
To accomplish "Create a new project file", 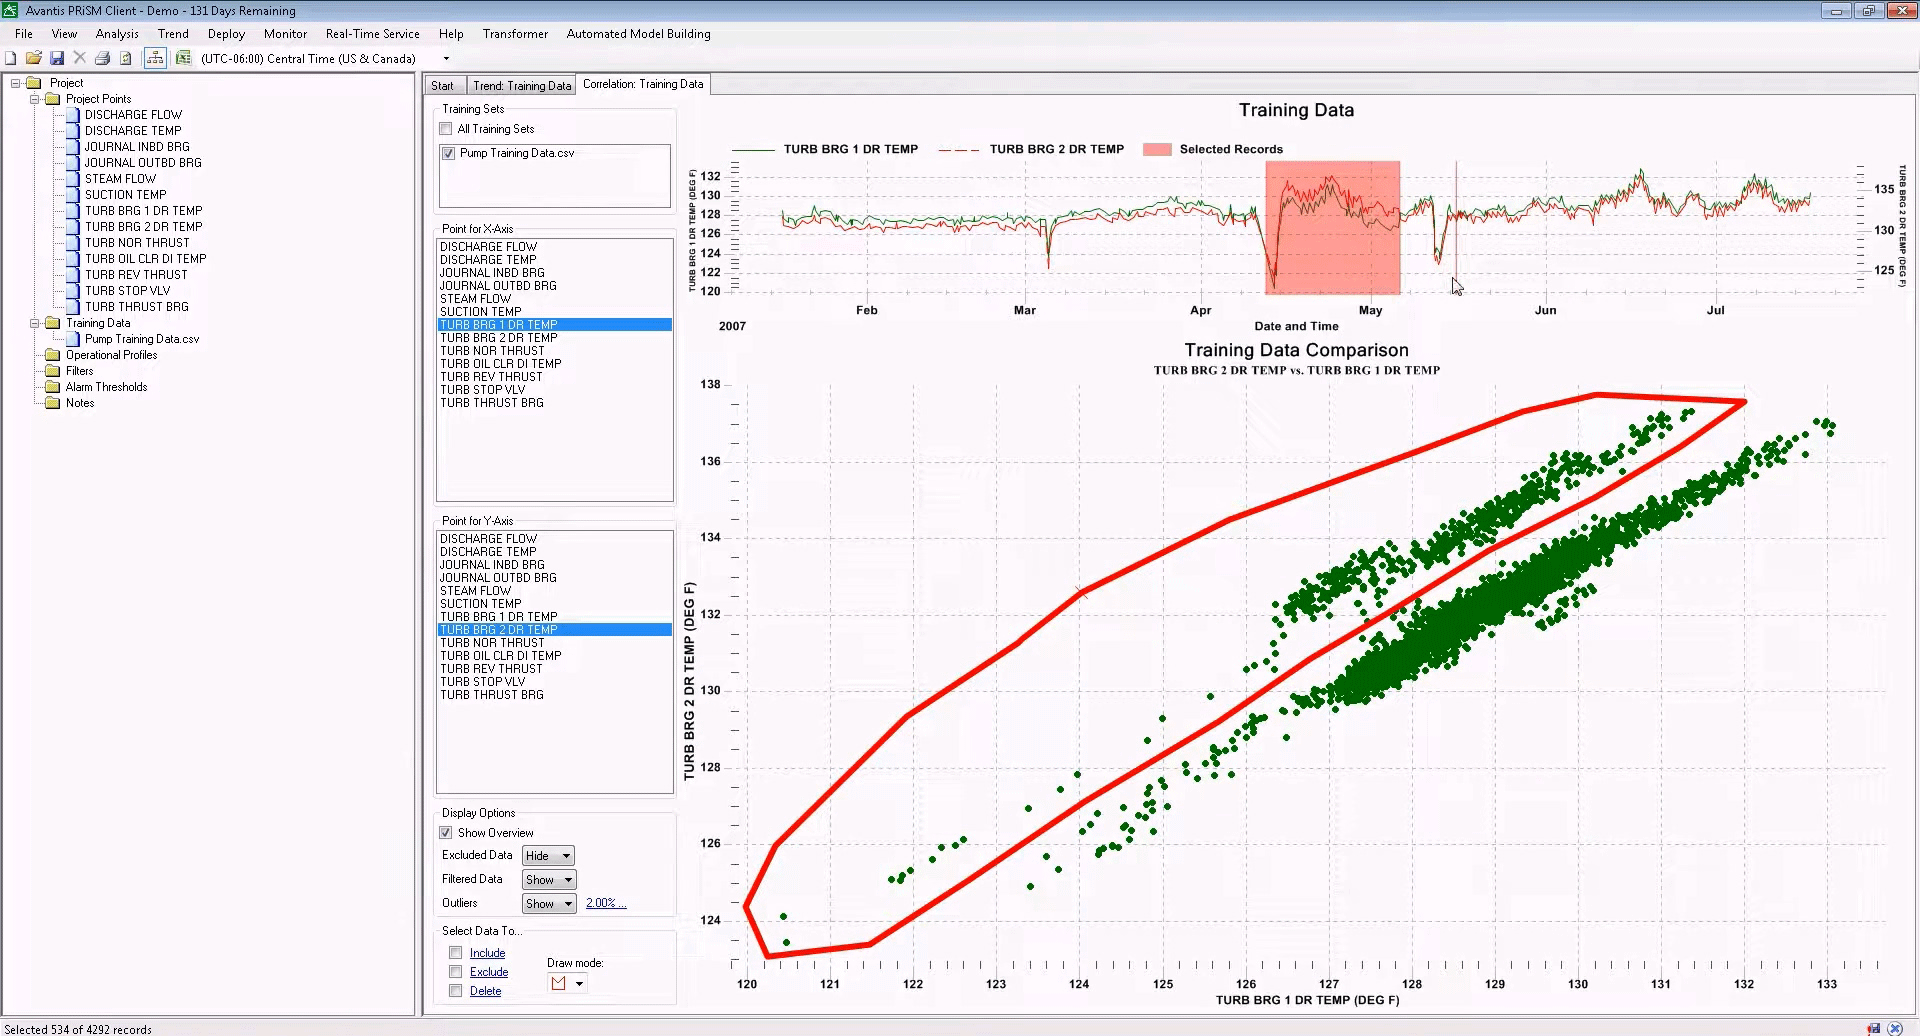I will pyautogui.click(x=10, y=58).
